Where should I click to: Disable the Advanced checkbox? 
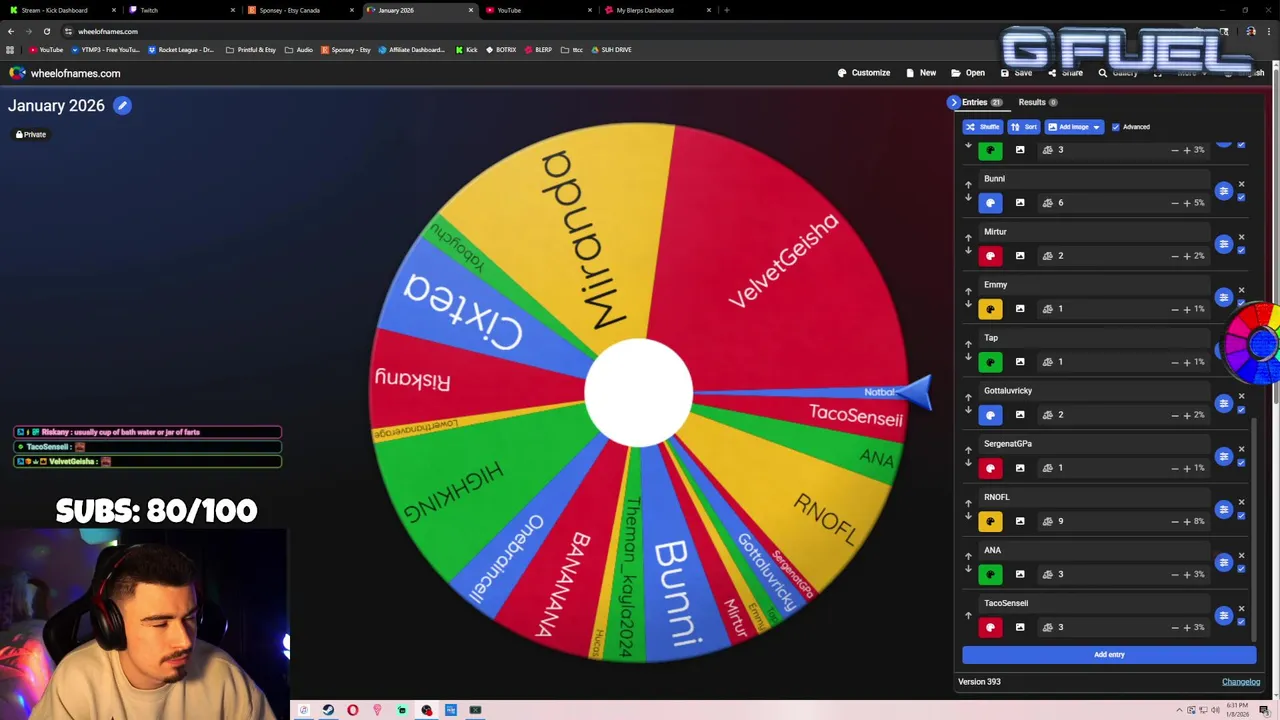point(1116,127)
